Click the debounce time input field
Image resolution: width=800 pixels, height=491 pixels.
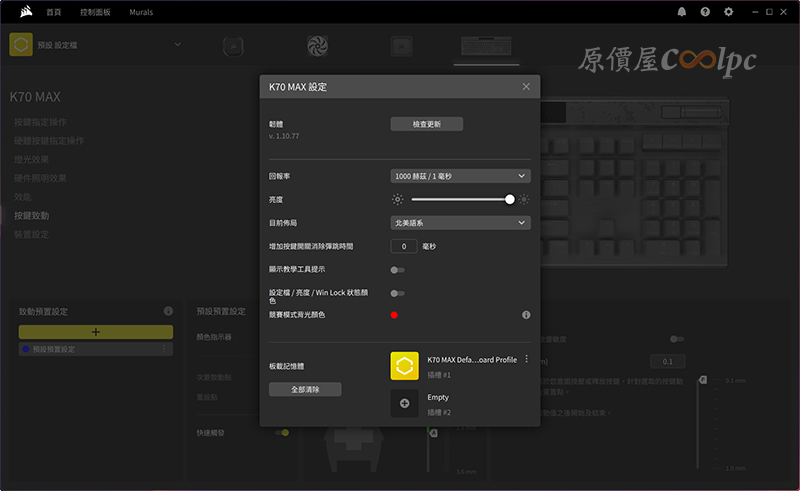click(x=404, y=247)
